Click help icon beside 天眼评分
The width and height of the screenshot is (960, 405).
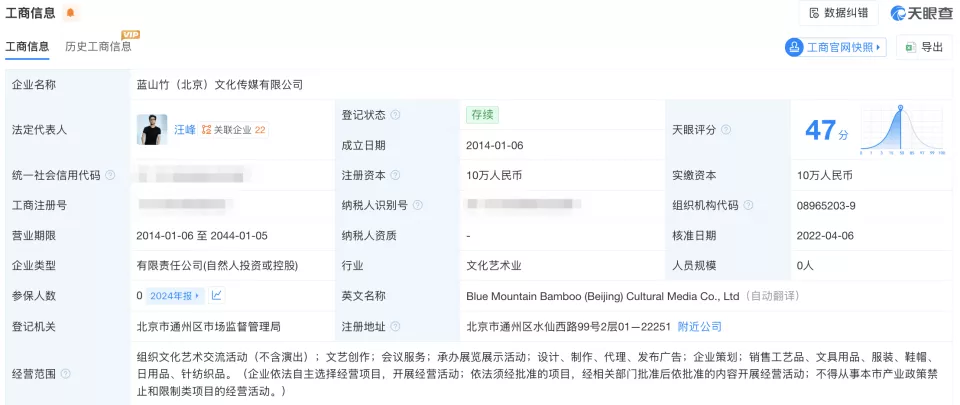726,130
